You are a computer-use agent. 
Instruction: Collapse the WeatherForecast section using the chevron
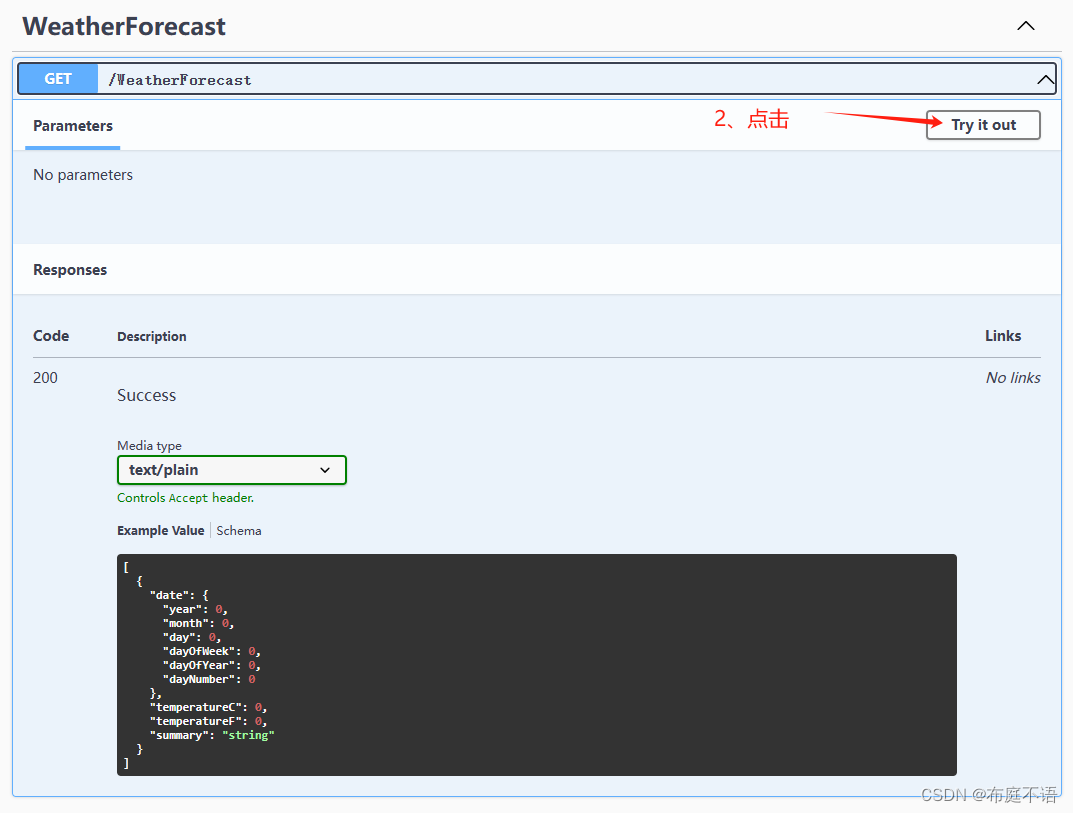pyautogui.click(x=1025, y=26)
